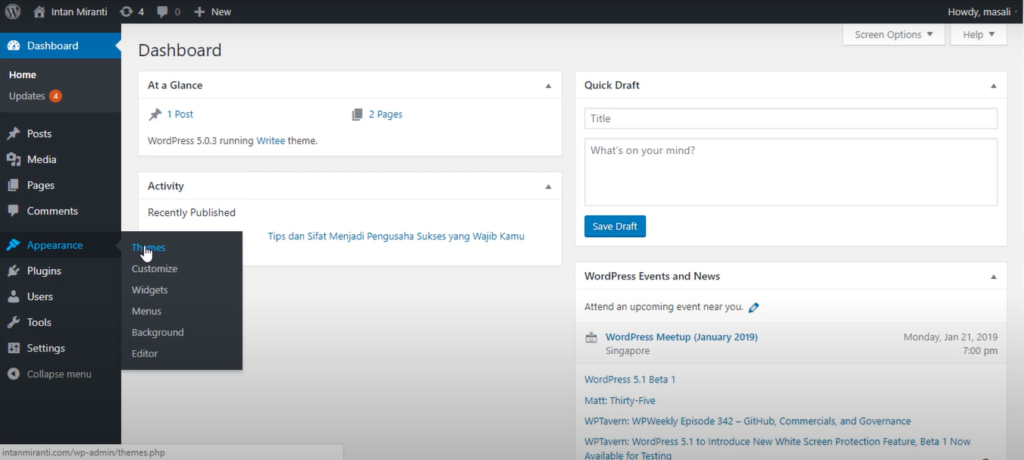Focus the Quick Draft Title field
This screenshot has width=1024, height=460.
(791, 118)
